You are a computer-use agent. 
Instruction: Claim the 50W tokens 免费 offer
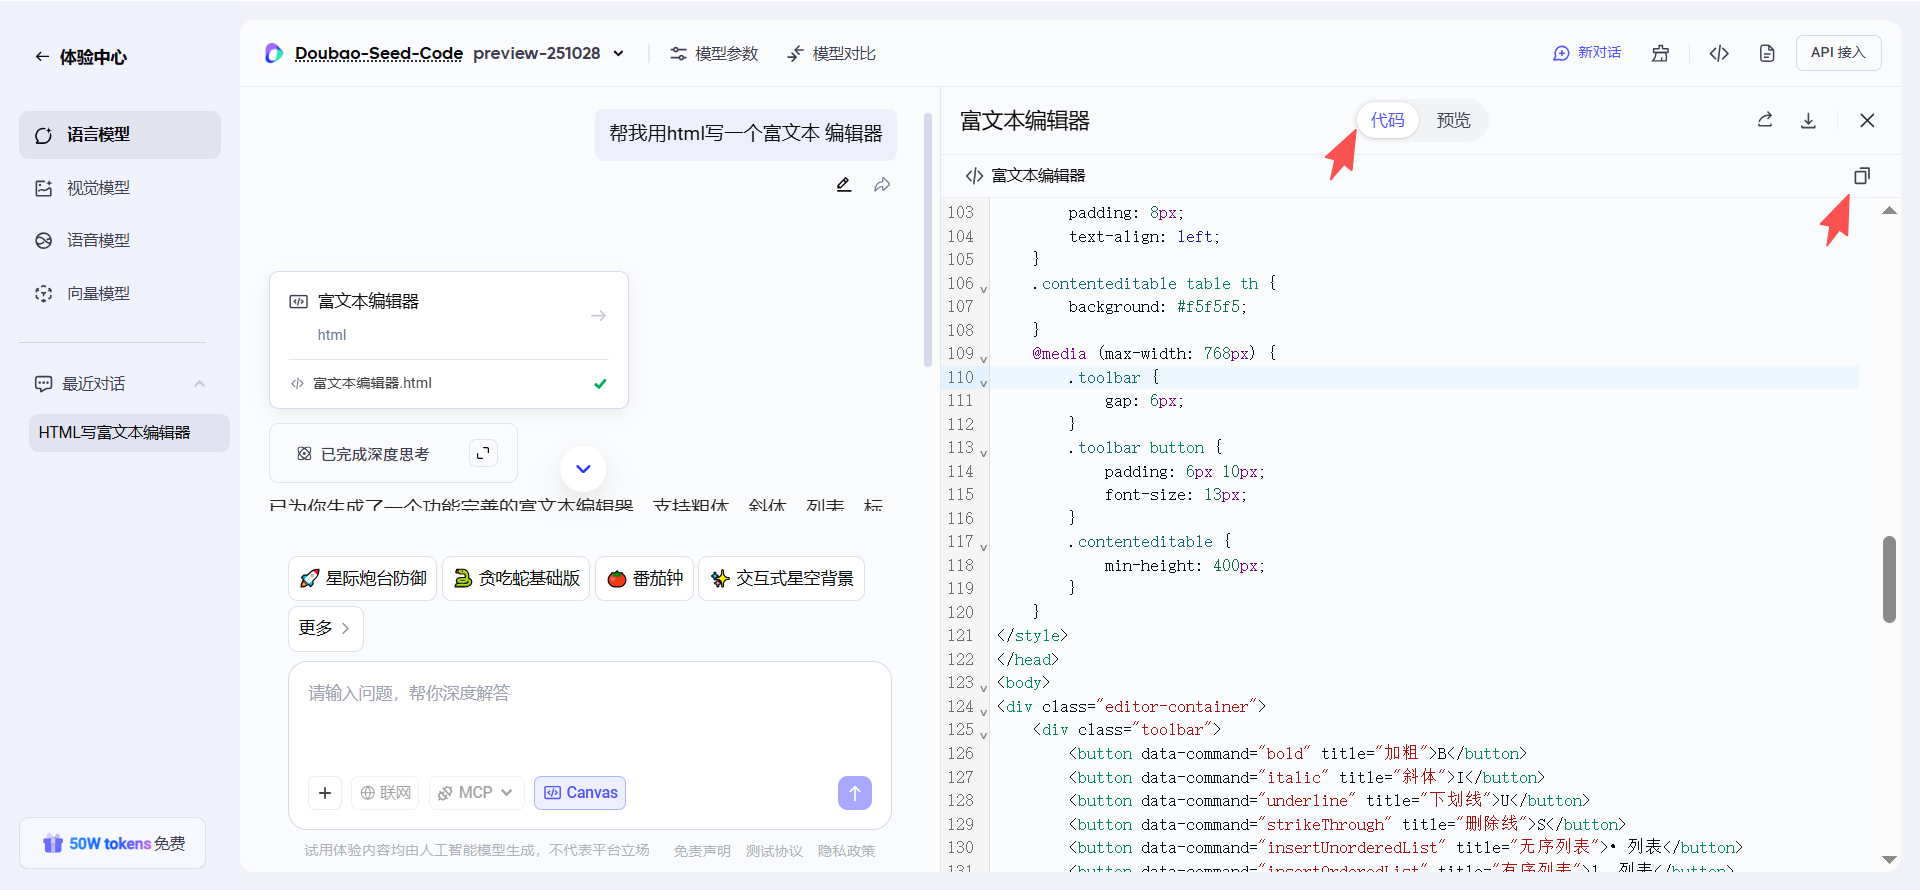pos(113,844)
